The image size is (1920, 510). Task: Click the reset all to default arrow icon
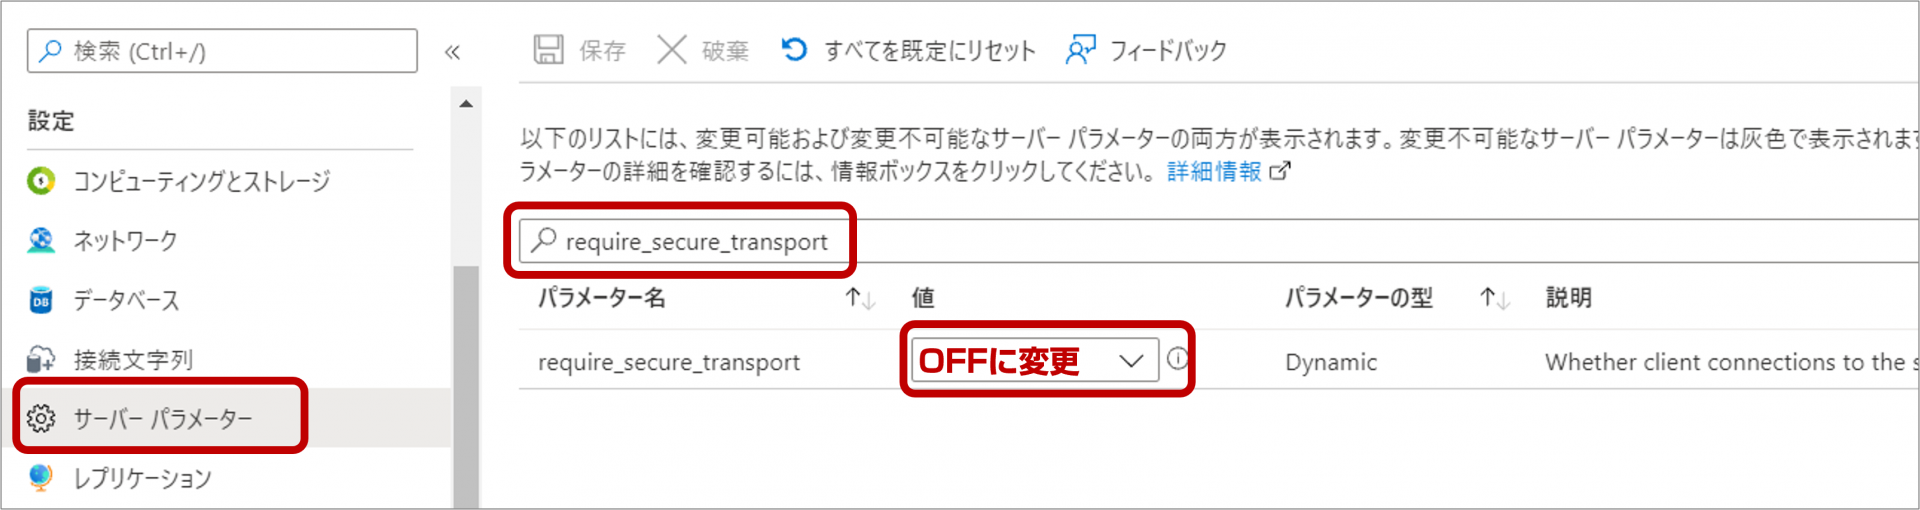point(795,49)
